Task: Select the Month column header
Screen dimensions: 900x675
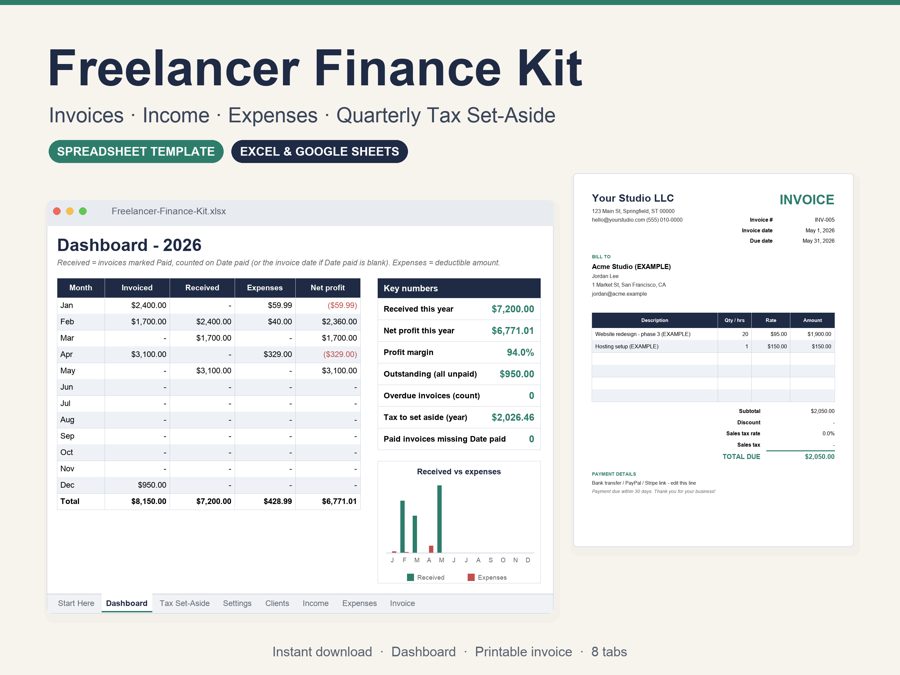Action: tap(81, 288)
